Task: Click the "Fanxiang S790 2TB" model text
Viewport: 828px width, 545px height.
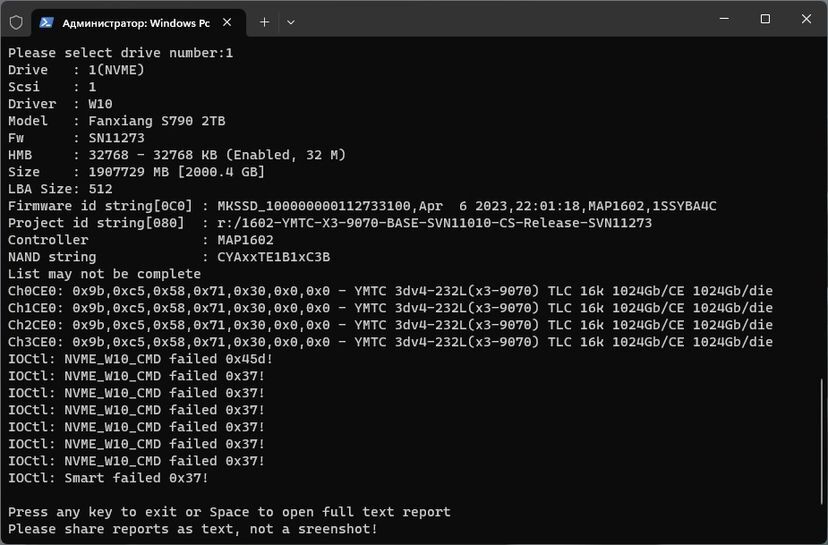Action: pyautogui.click(x=157, y=121)
